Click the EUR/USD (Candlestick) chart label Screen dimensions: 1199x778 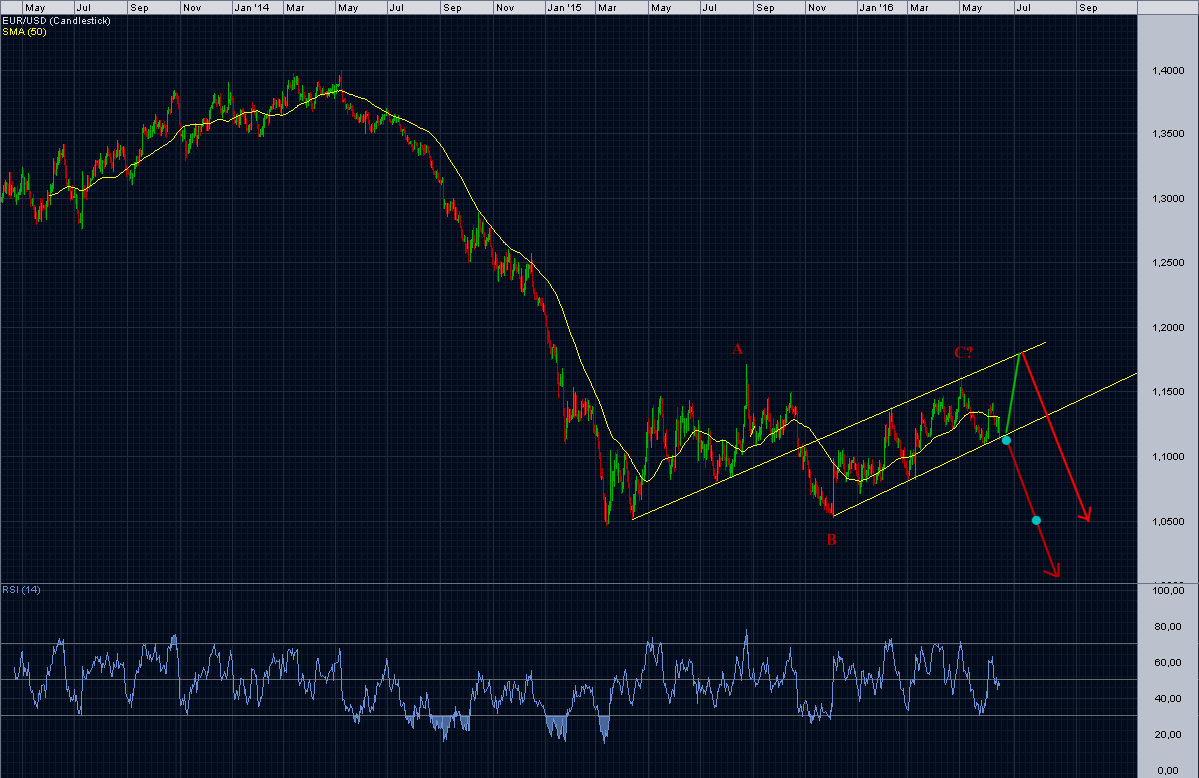[57, 21]
